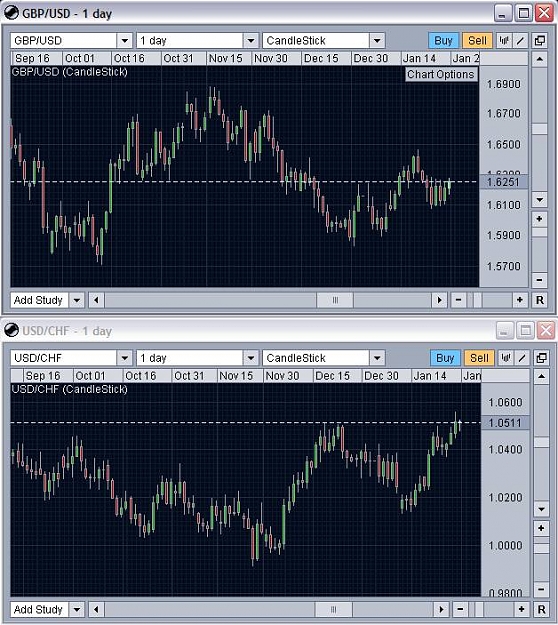Click the USD/CHF price axis zoom slider handle
Image resolution: width=558 pixels, height=625 pixels.
point(541,549)
